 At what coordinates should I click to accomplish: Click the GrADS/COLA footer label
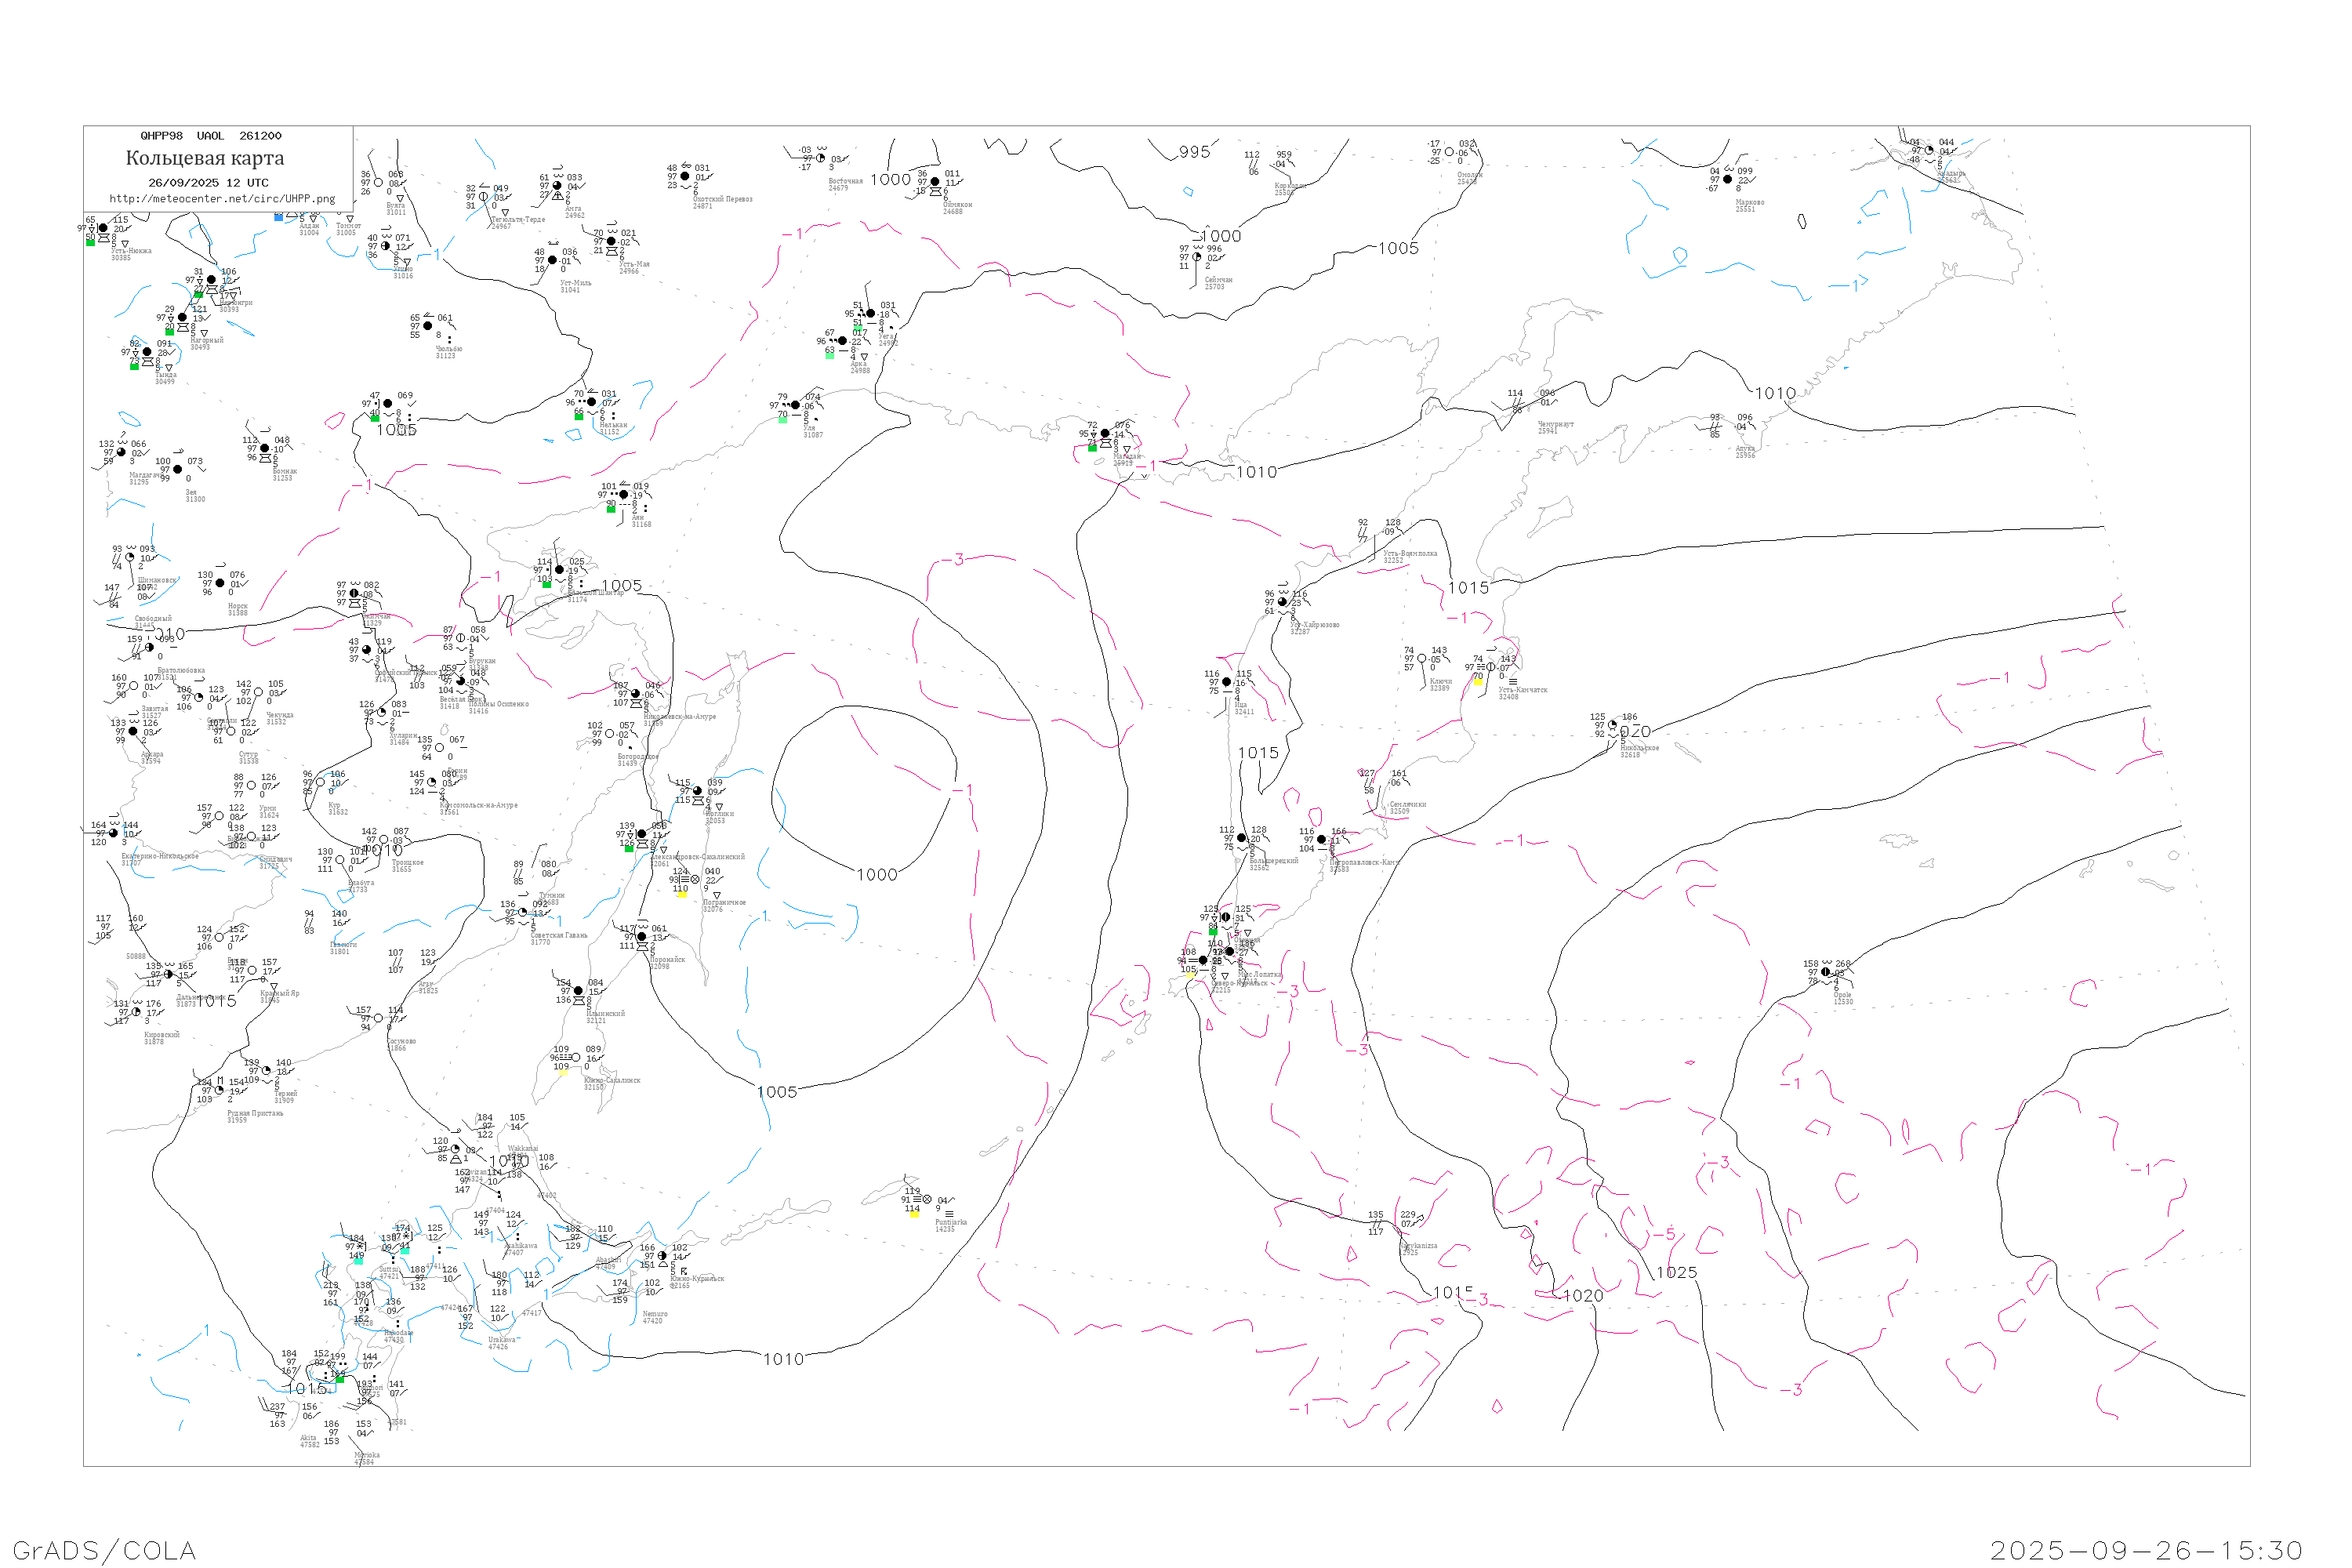(104, 1550)
